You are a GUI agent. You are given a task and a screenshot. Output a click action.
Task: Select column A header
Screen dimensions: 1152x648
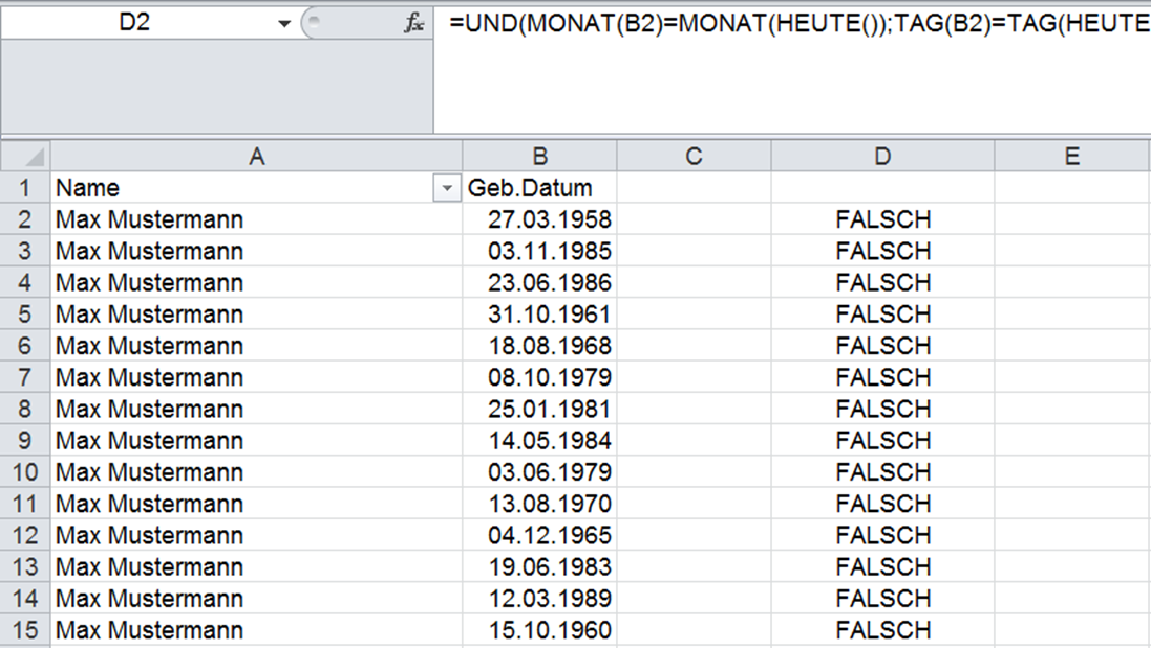tap(257, 156)
